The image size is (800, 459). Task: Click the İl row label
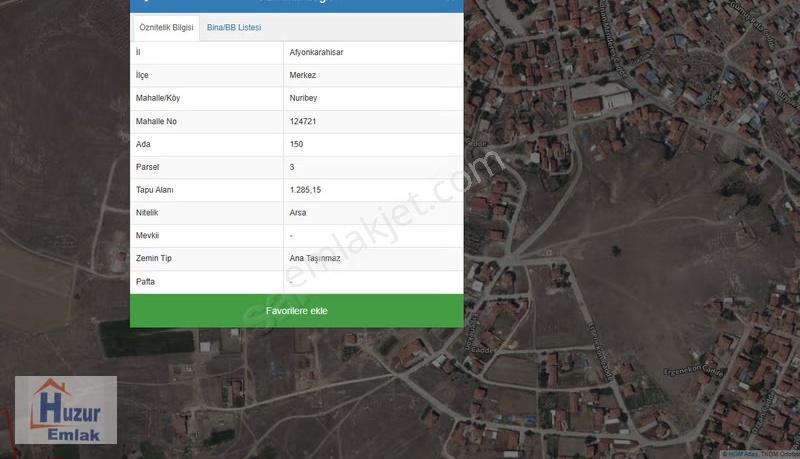click(x=138, y=52)
